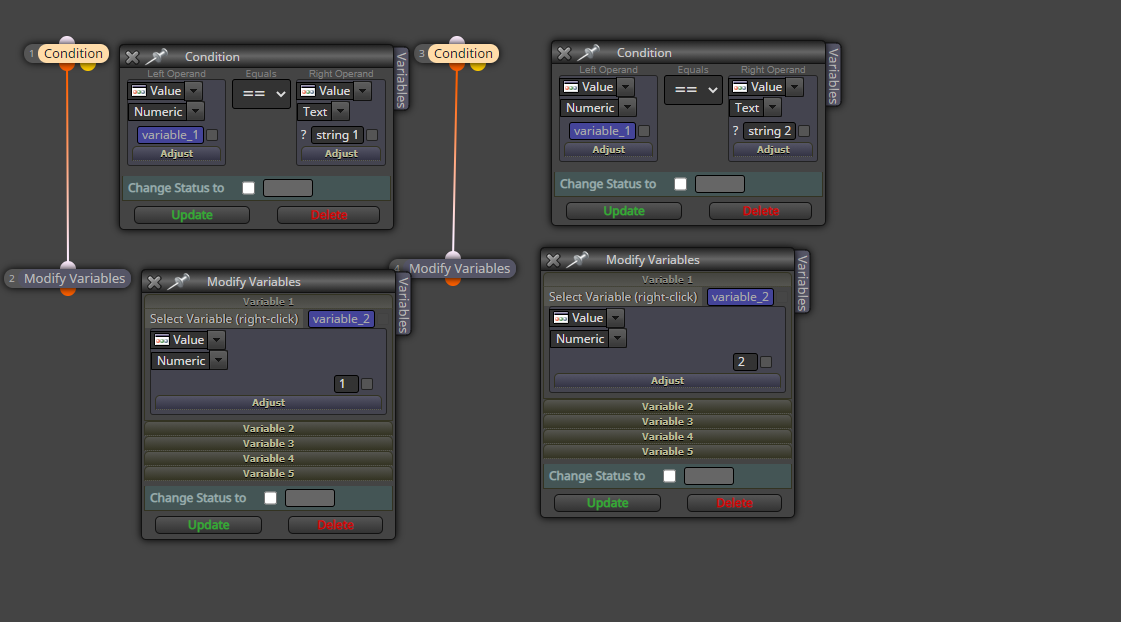Enable Change Status in string 2 Condition panel

(x=681, y=184)
